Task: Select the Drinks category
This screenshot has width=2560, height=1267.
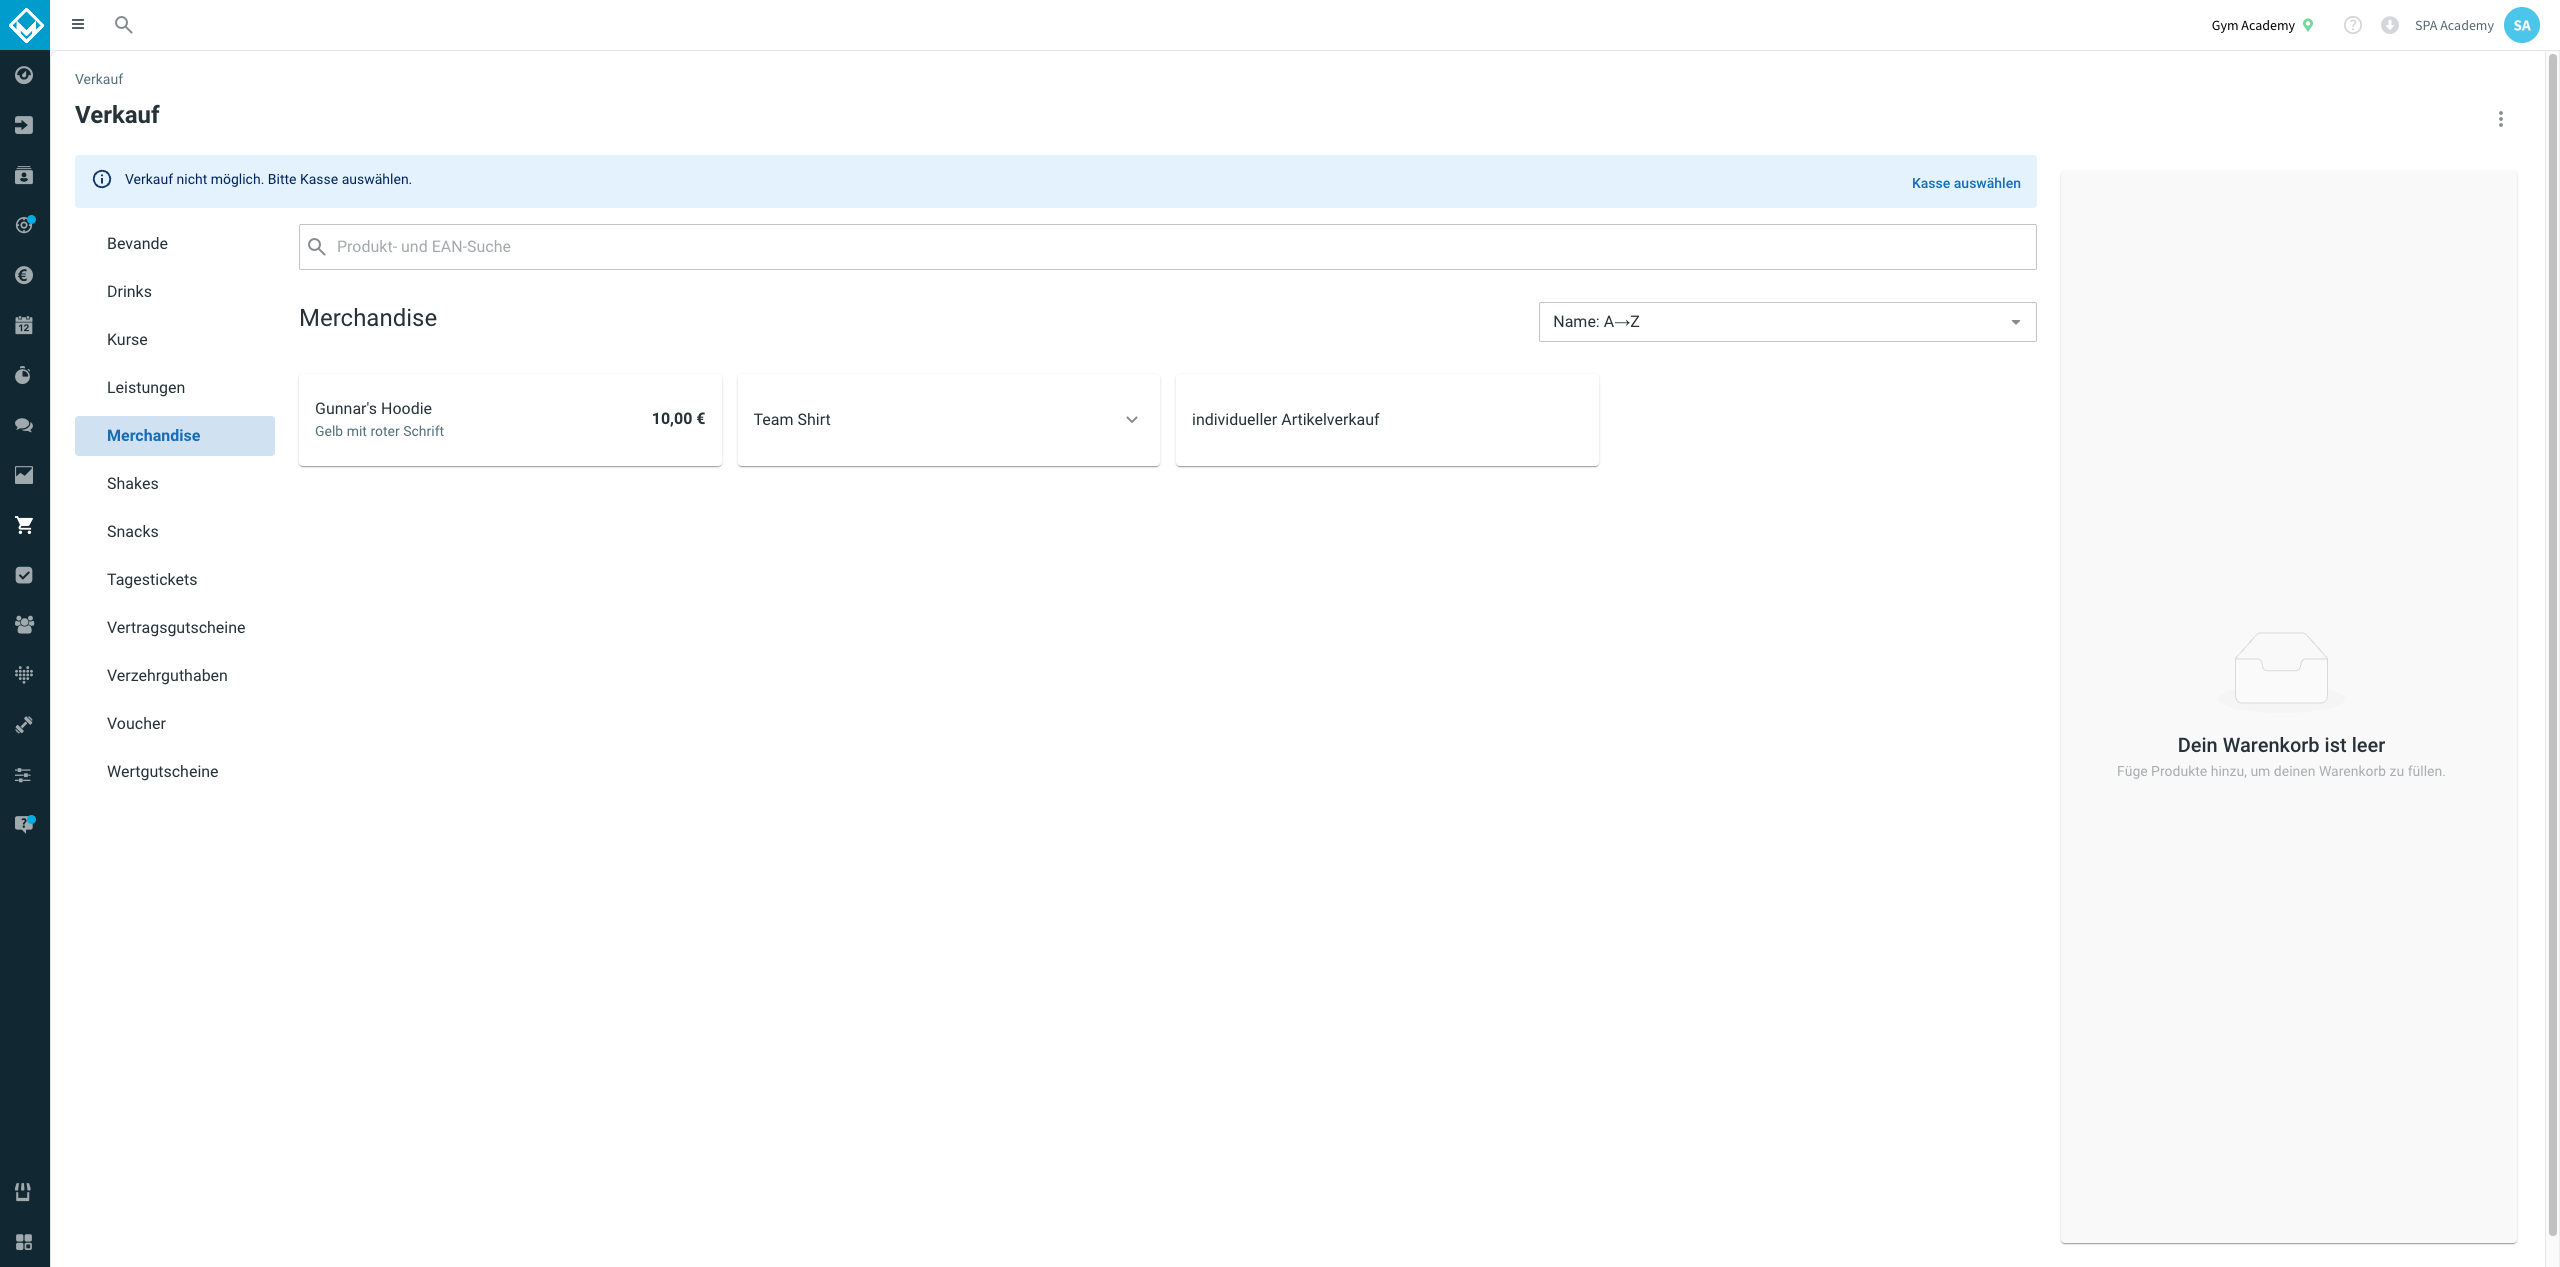Action: 175,292
